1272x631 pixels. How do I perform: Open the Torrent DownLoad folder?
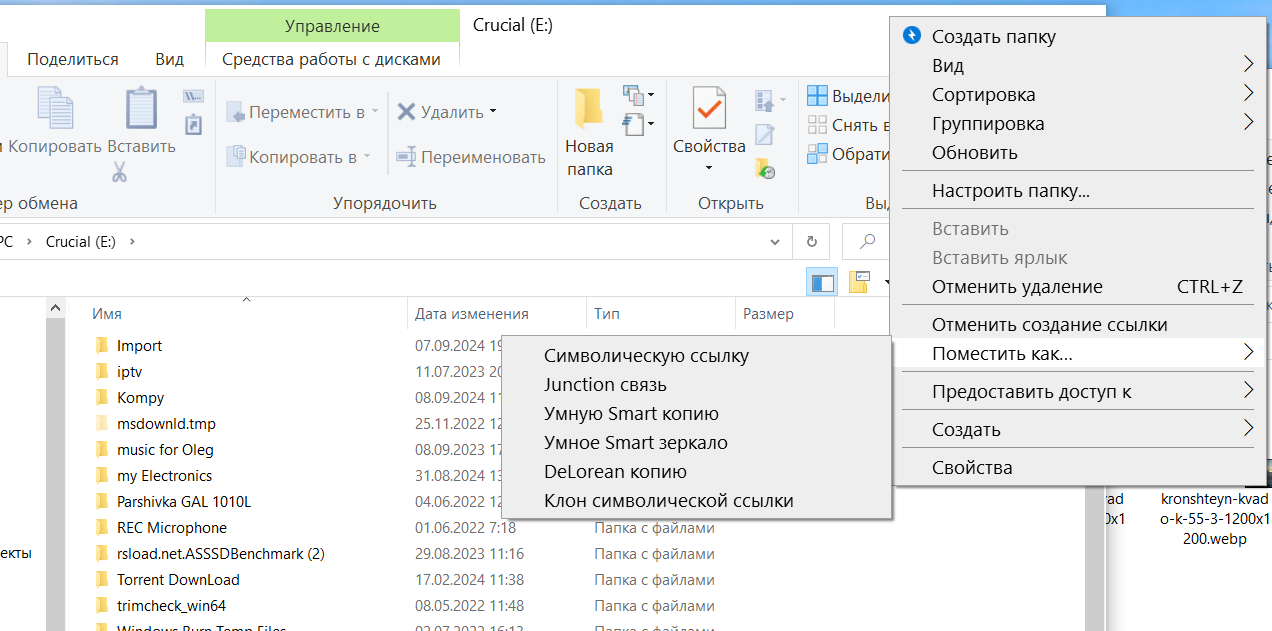[178, 580]
